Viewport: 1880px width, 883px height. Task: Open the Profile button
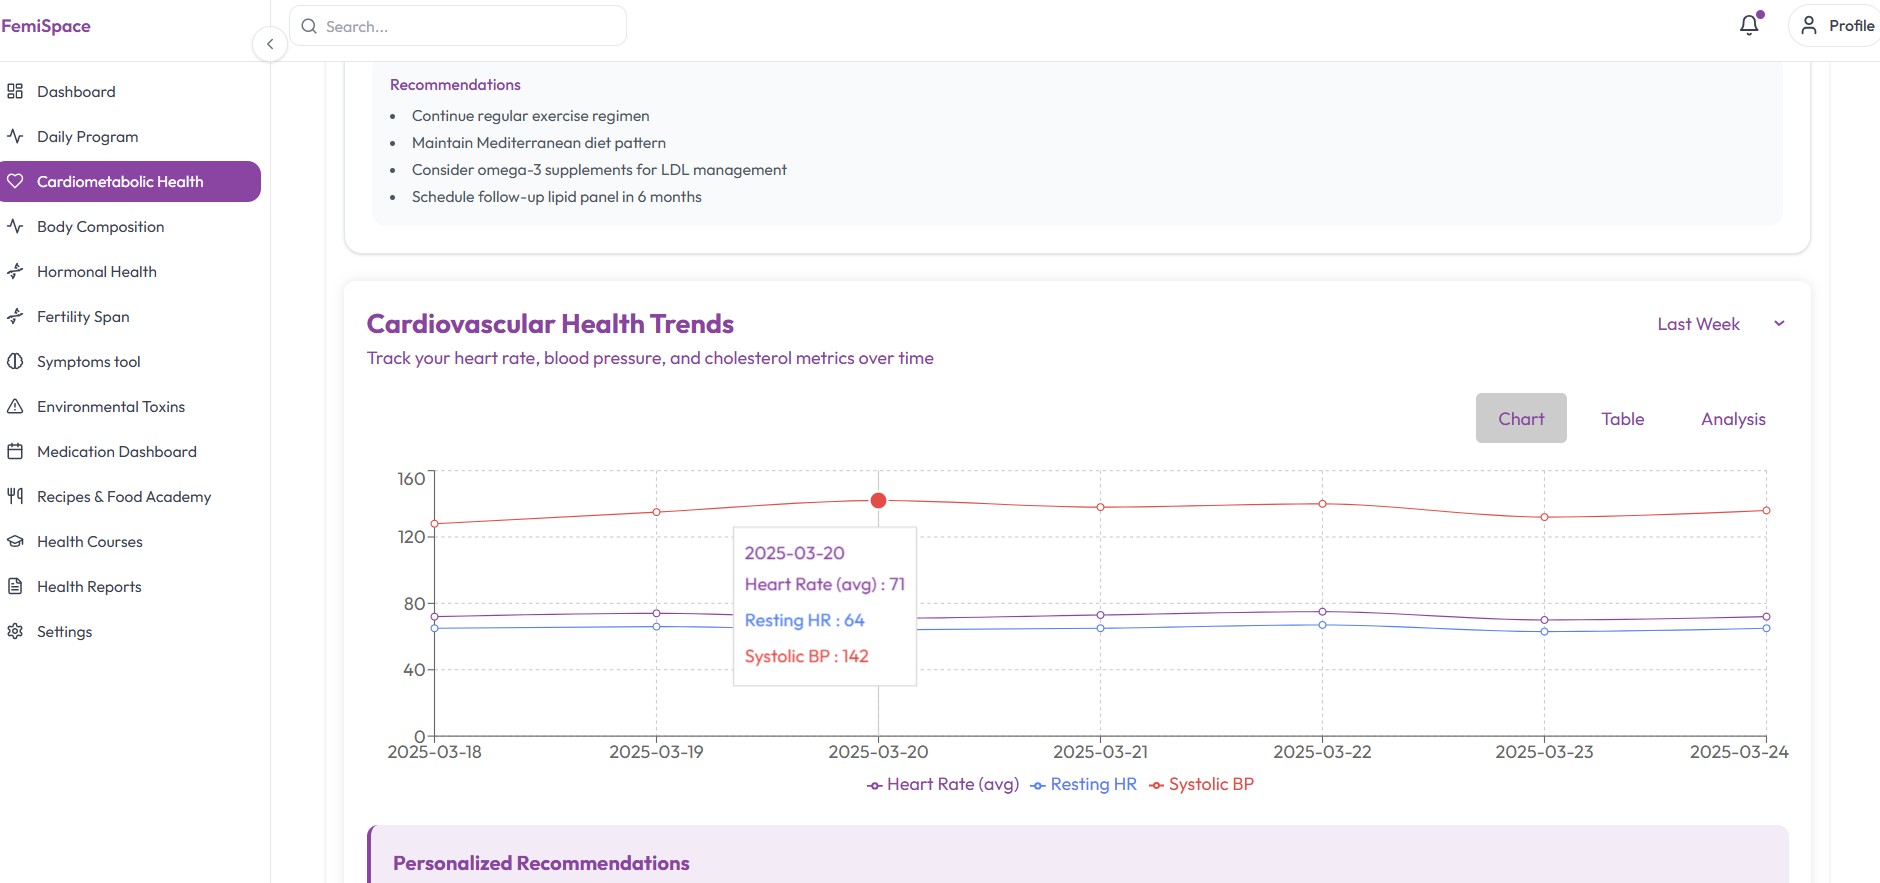(x=1835, y=25)
